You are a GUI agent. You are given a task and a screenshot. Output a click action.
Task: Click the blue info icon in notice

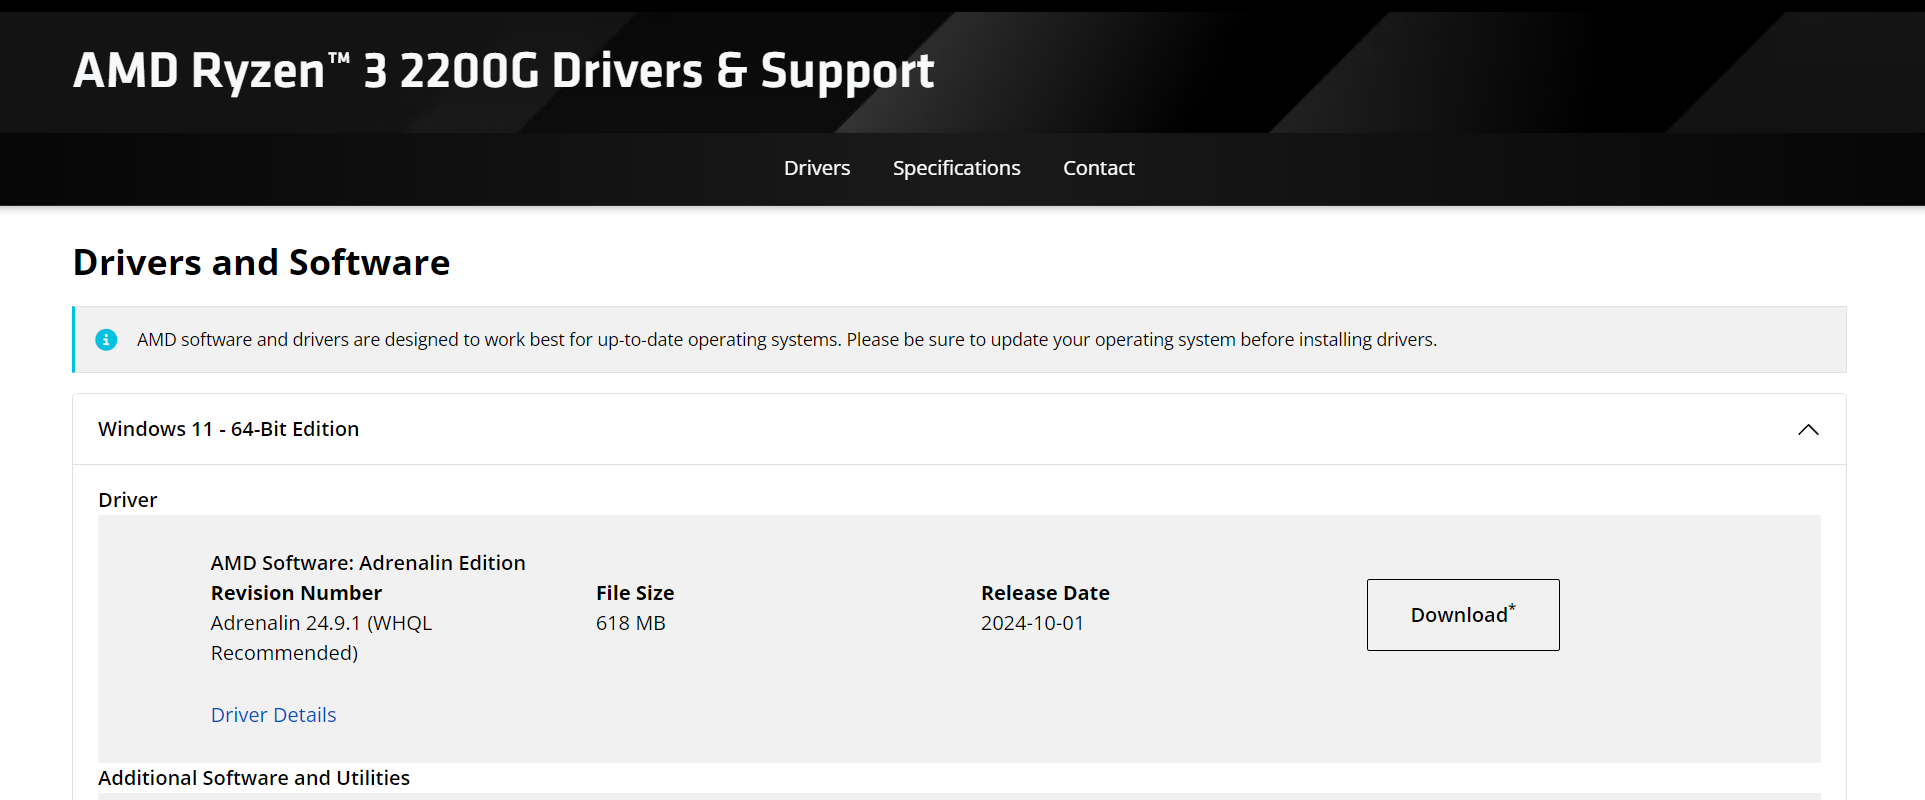[x=106, y=340]
